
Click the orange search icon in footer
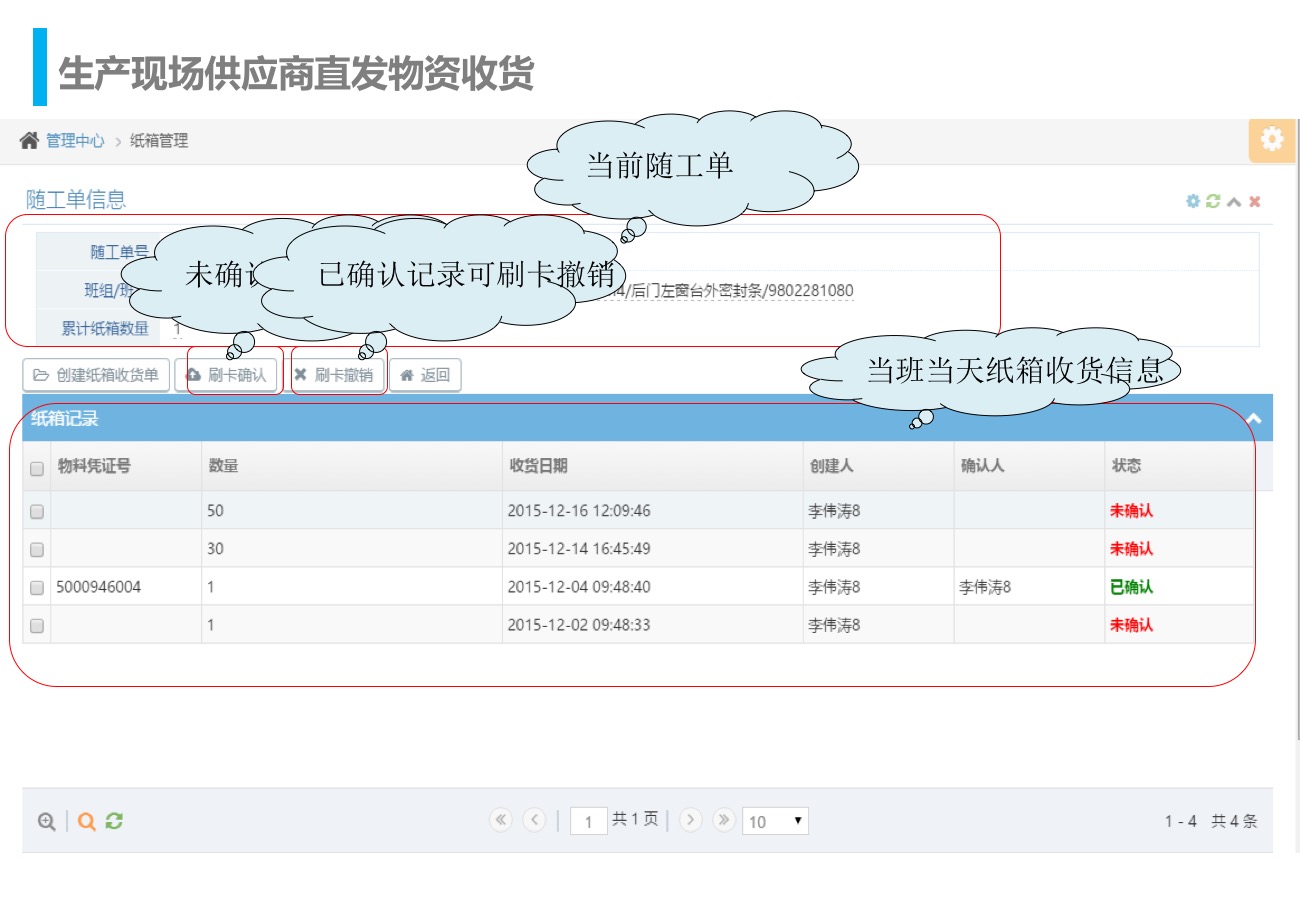87,821
